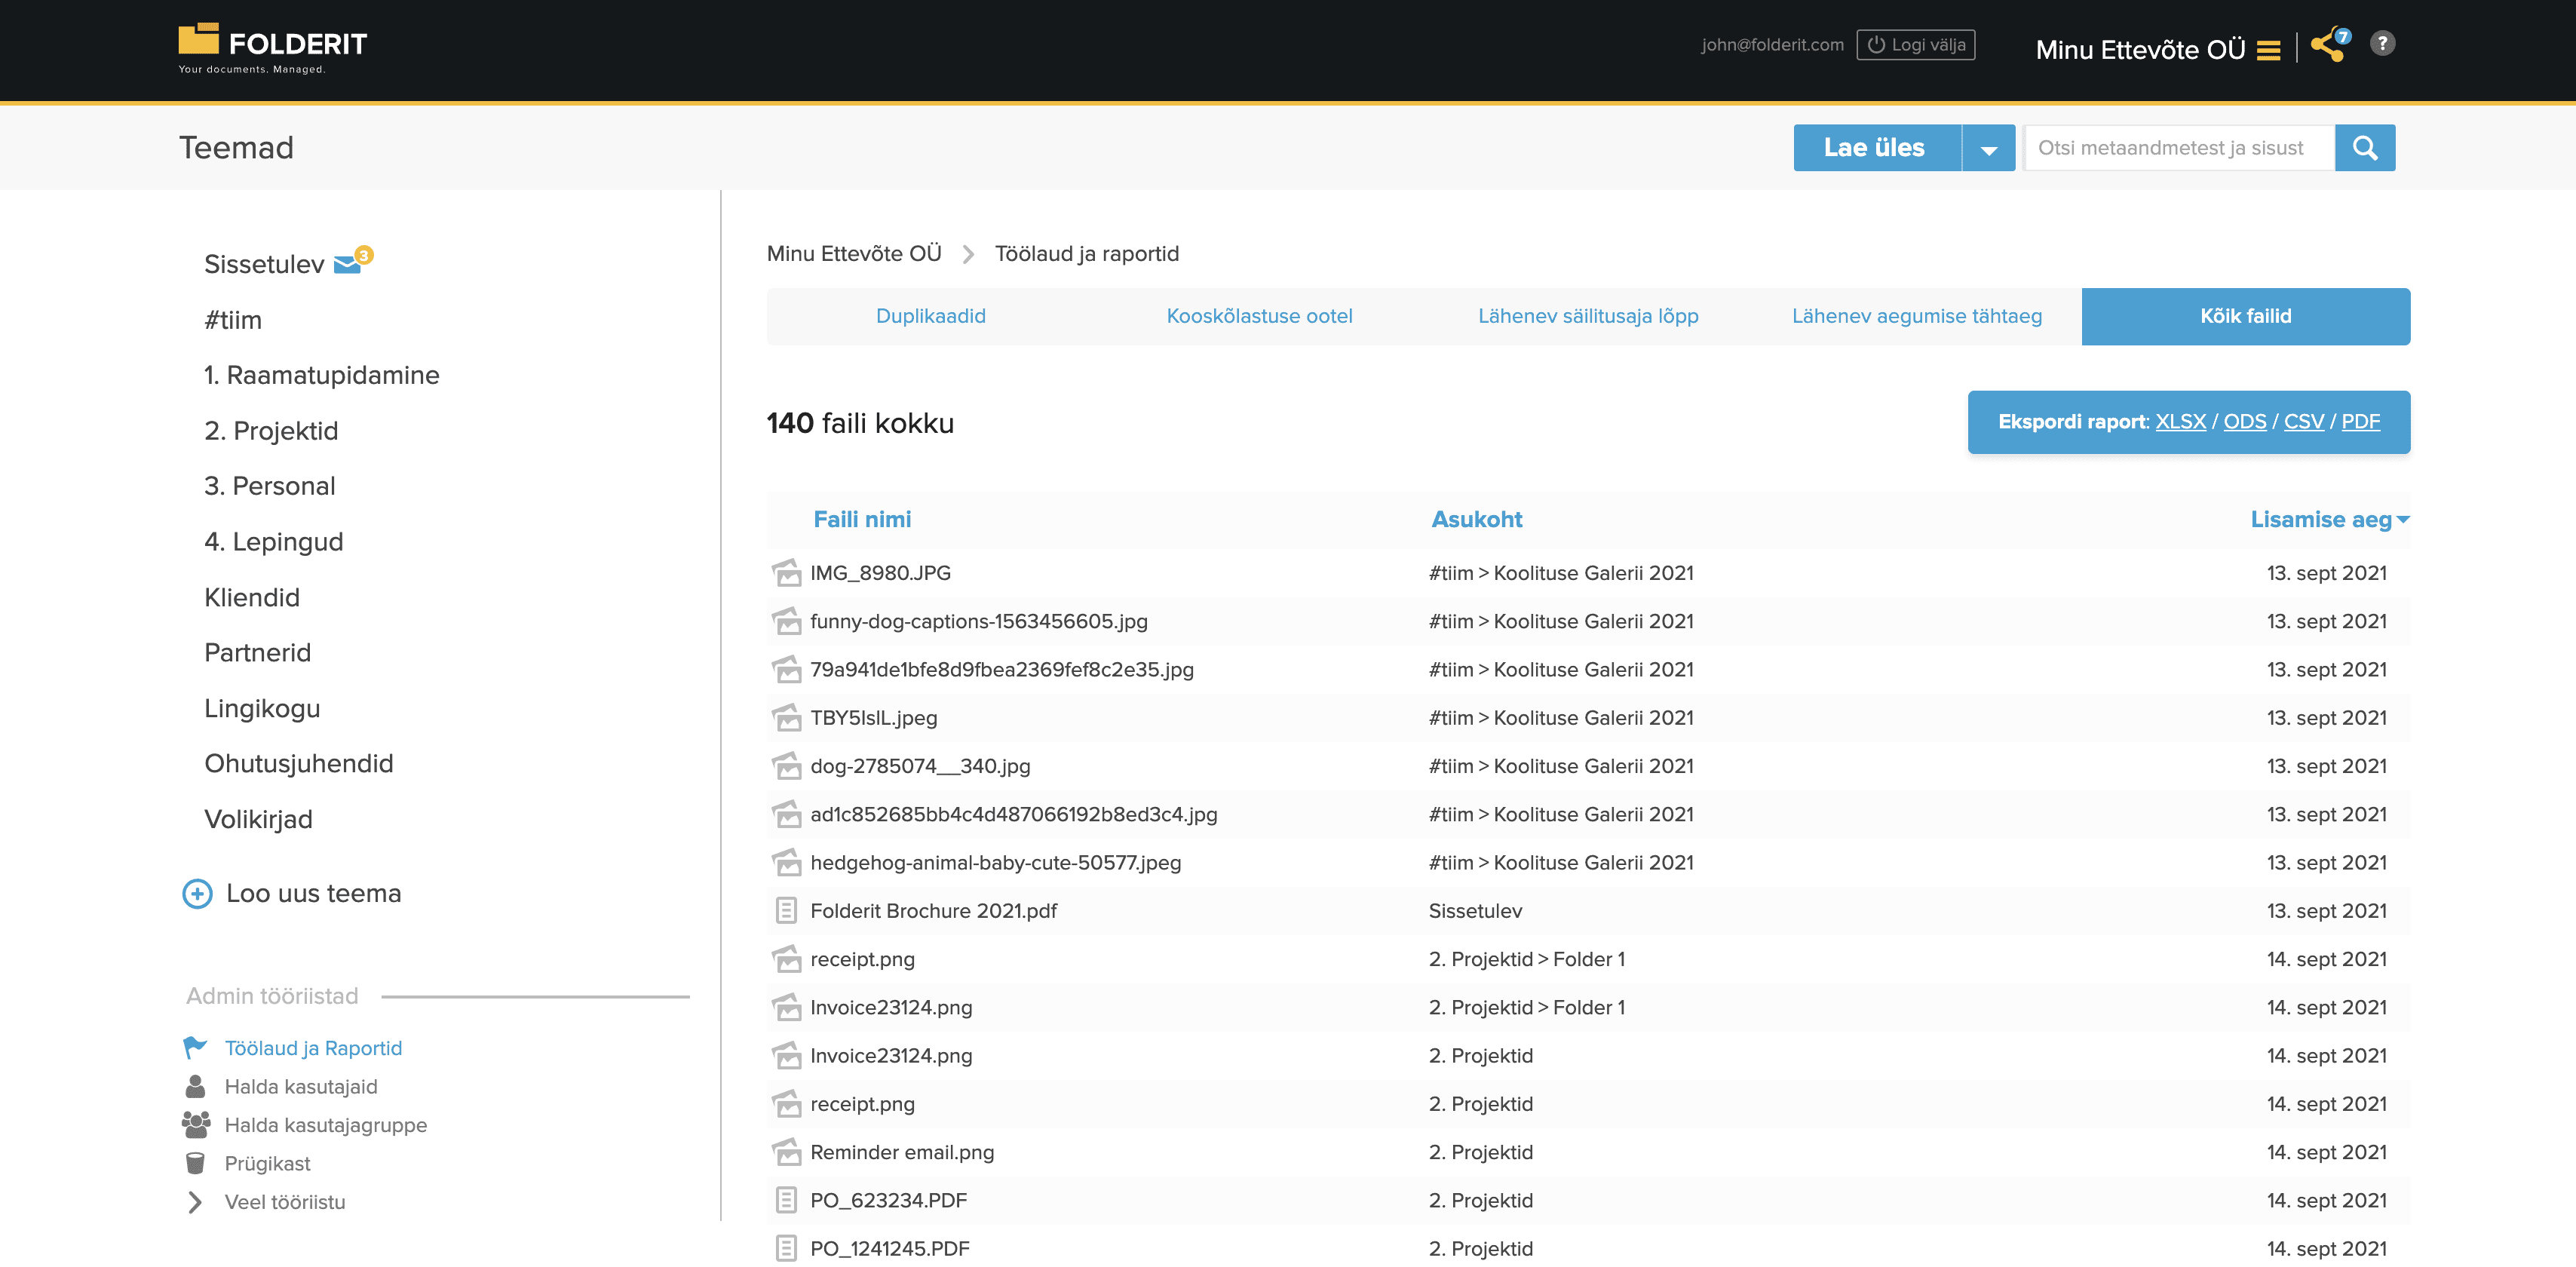Viewport: 2576px width, 1267px height.
Task: Open the Partnerid theme
Action: 258,652
